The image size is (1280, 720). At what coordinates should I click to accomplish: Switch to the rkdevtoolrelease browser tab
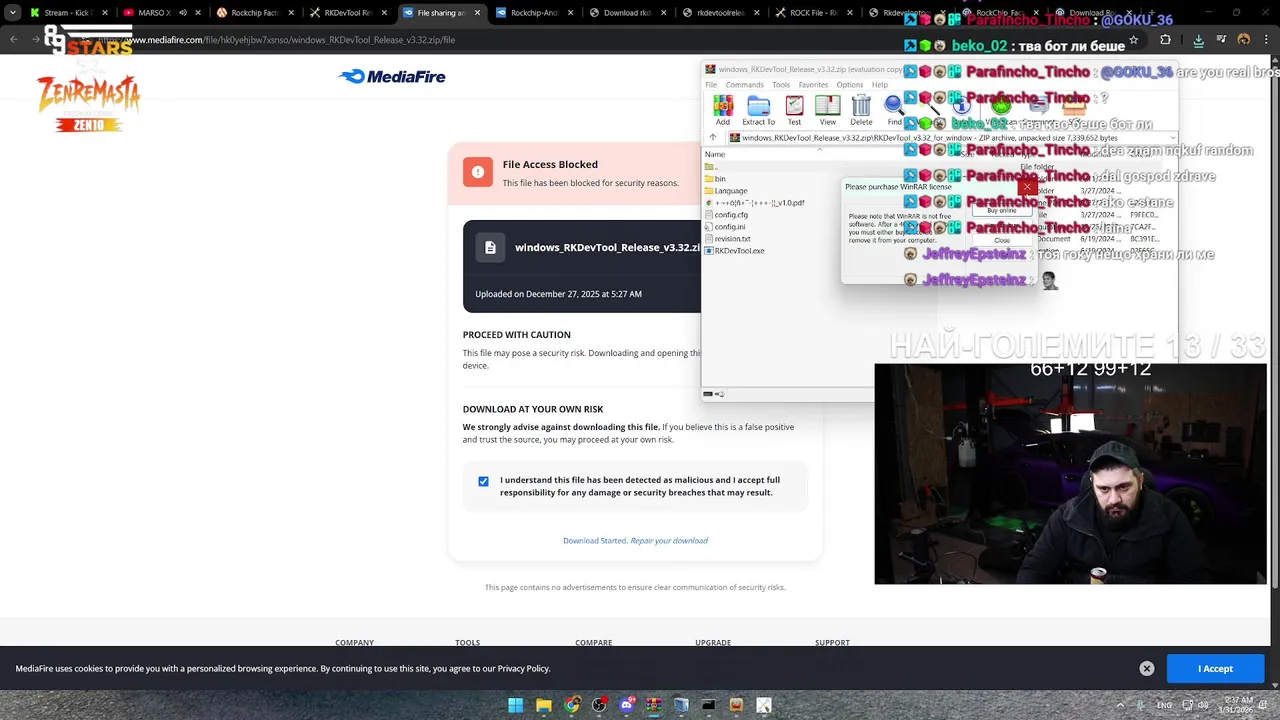pyautogui.click(x=720, y=13)
